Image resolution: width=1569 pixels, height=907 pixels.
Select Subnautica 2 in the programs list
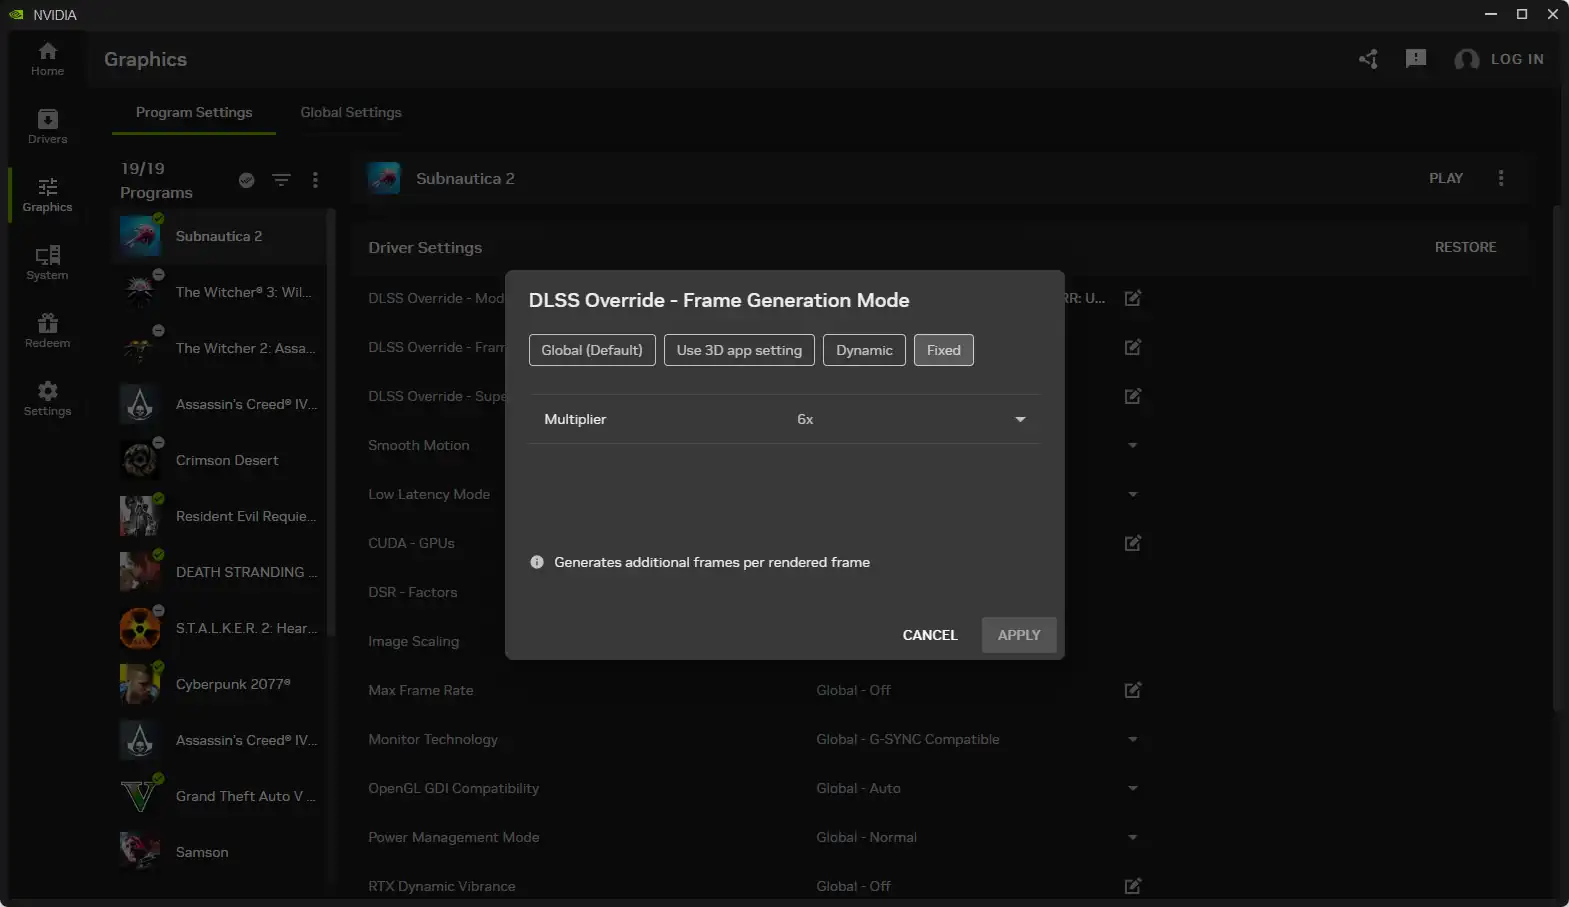click(x=219, y=236)
